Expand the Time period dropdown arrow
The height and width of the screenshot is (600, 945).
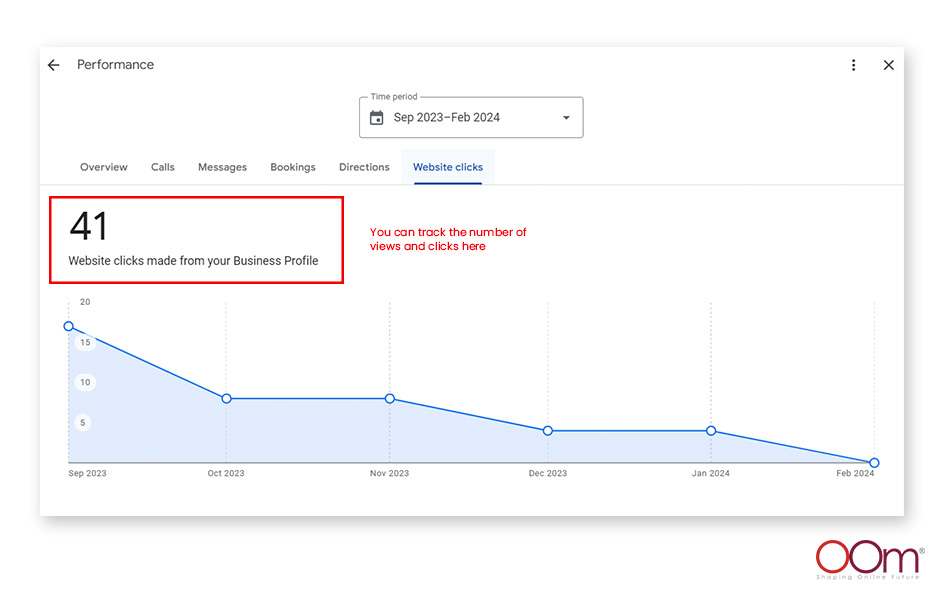pyautogui.click(x=566, y=118)
